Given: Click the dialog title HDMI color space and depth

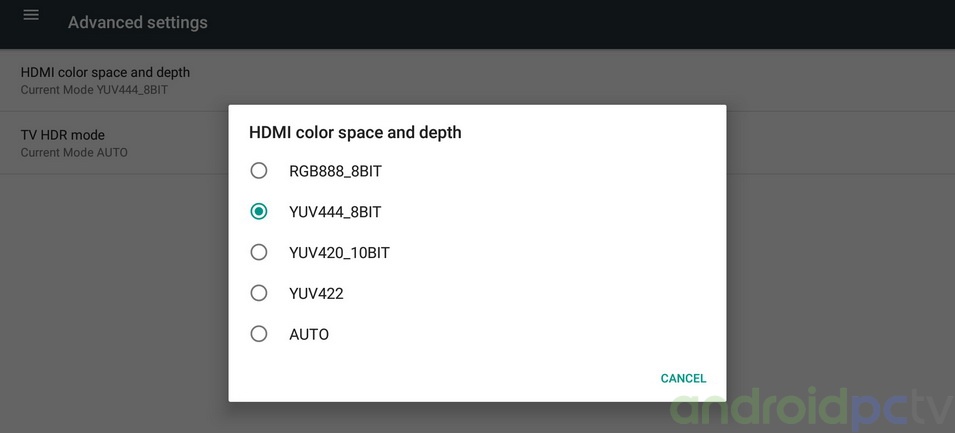Looking at the screenshot, I should point(355,132).
